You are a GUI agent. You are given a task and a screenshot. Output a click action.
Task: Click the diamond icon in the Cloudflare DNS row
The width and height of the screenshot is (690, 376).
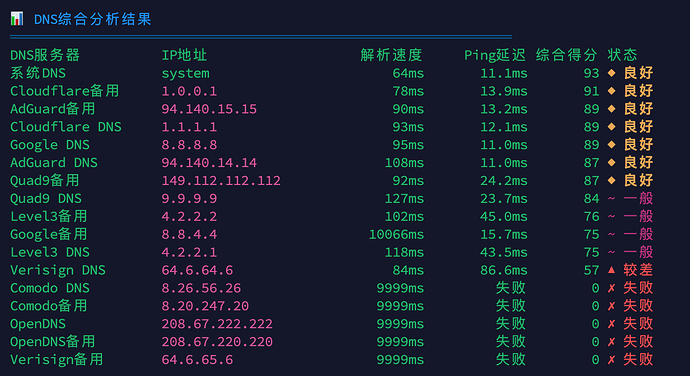pyautogui.click(x=611, y=126)
